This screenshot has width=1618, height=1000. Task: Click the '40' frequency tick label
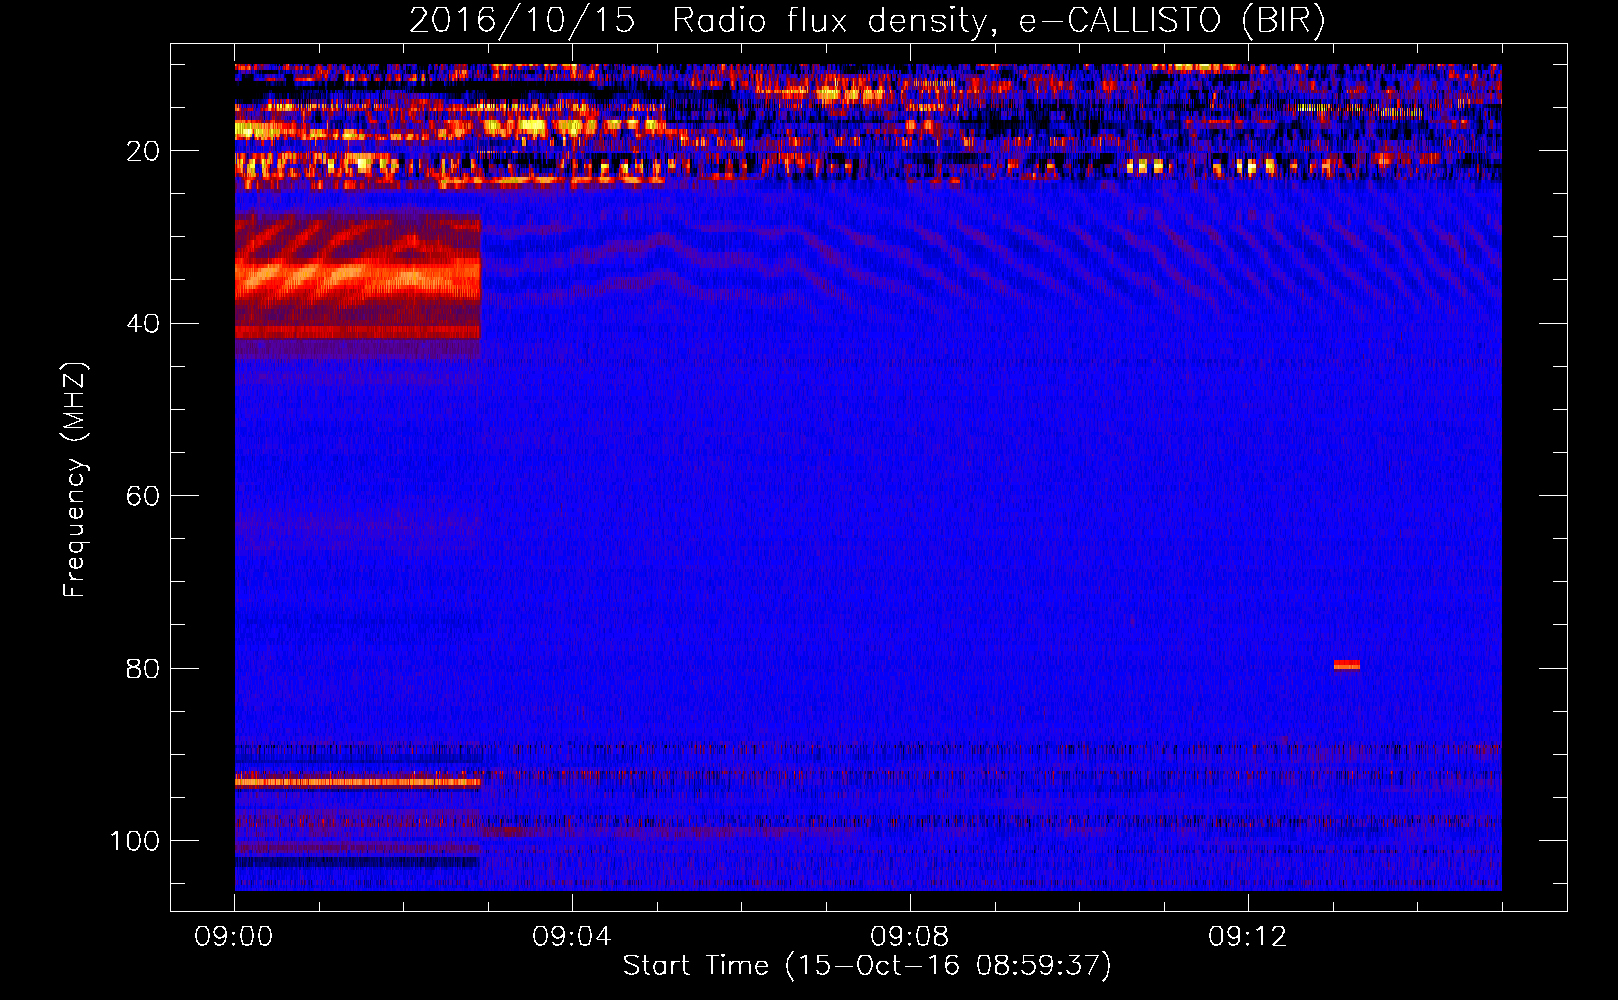point(143,324)
